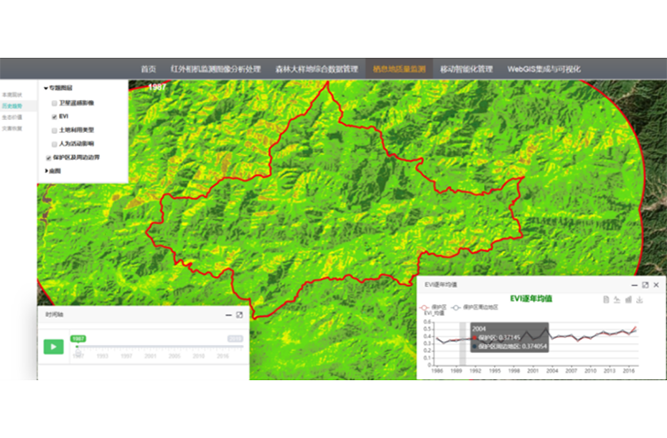Screen dimensions: 667x438
Task: Enable the 土地利用类型 layer checkbox
Action: click(x=53, y=130)
